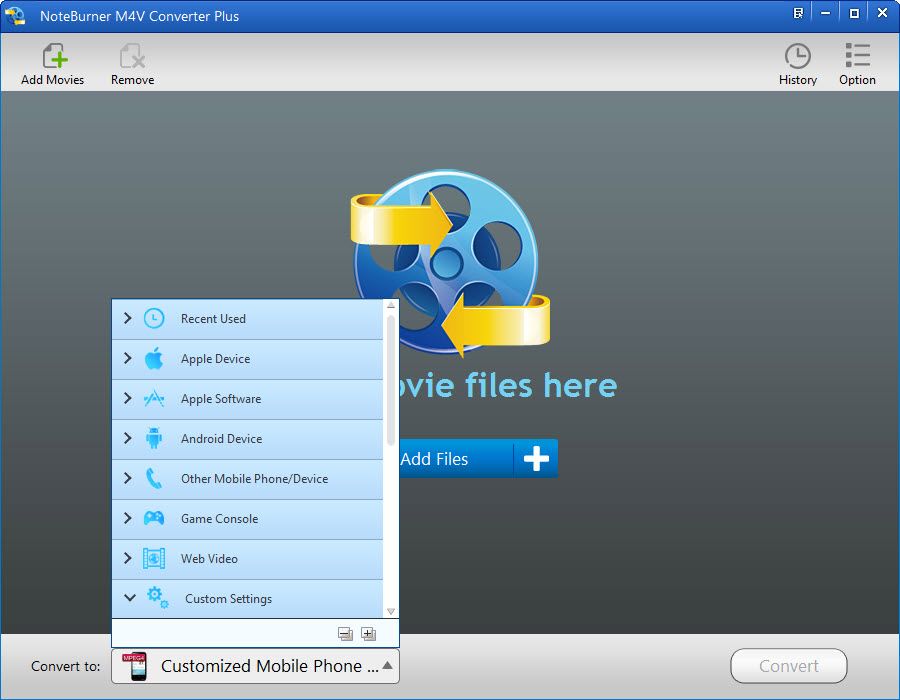900x700 pixels.
Task: Expand the Game Console category chevron
Action: pyautogui.click(x=128, y=518)
